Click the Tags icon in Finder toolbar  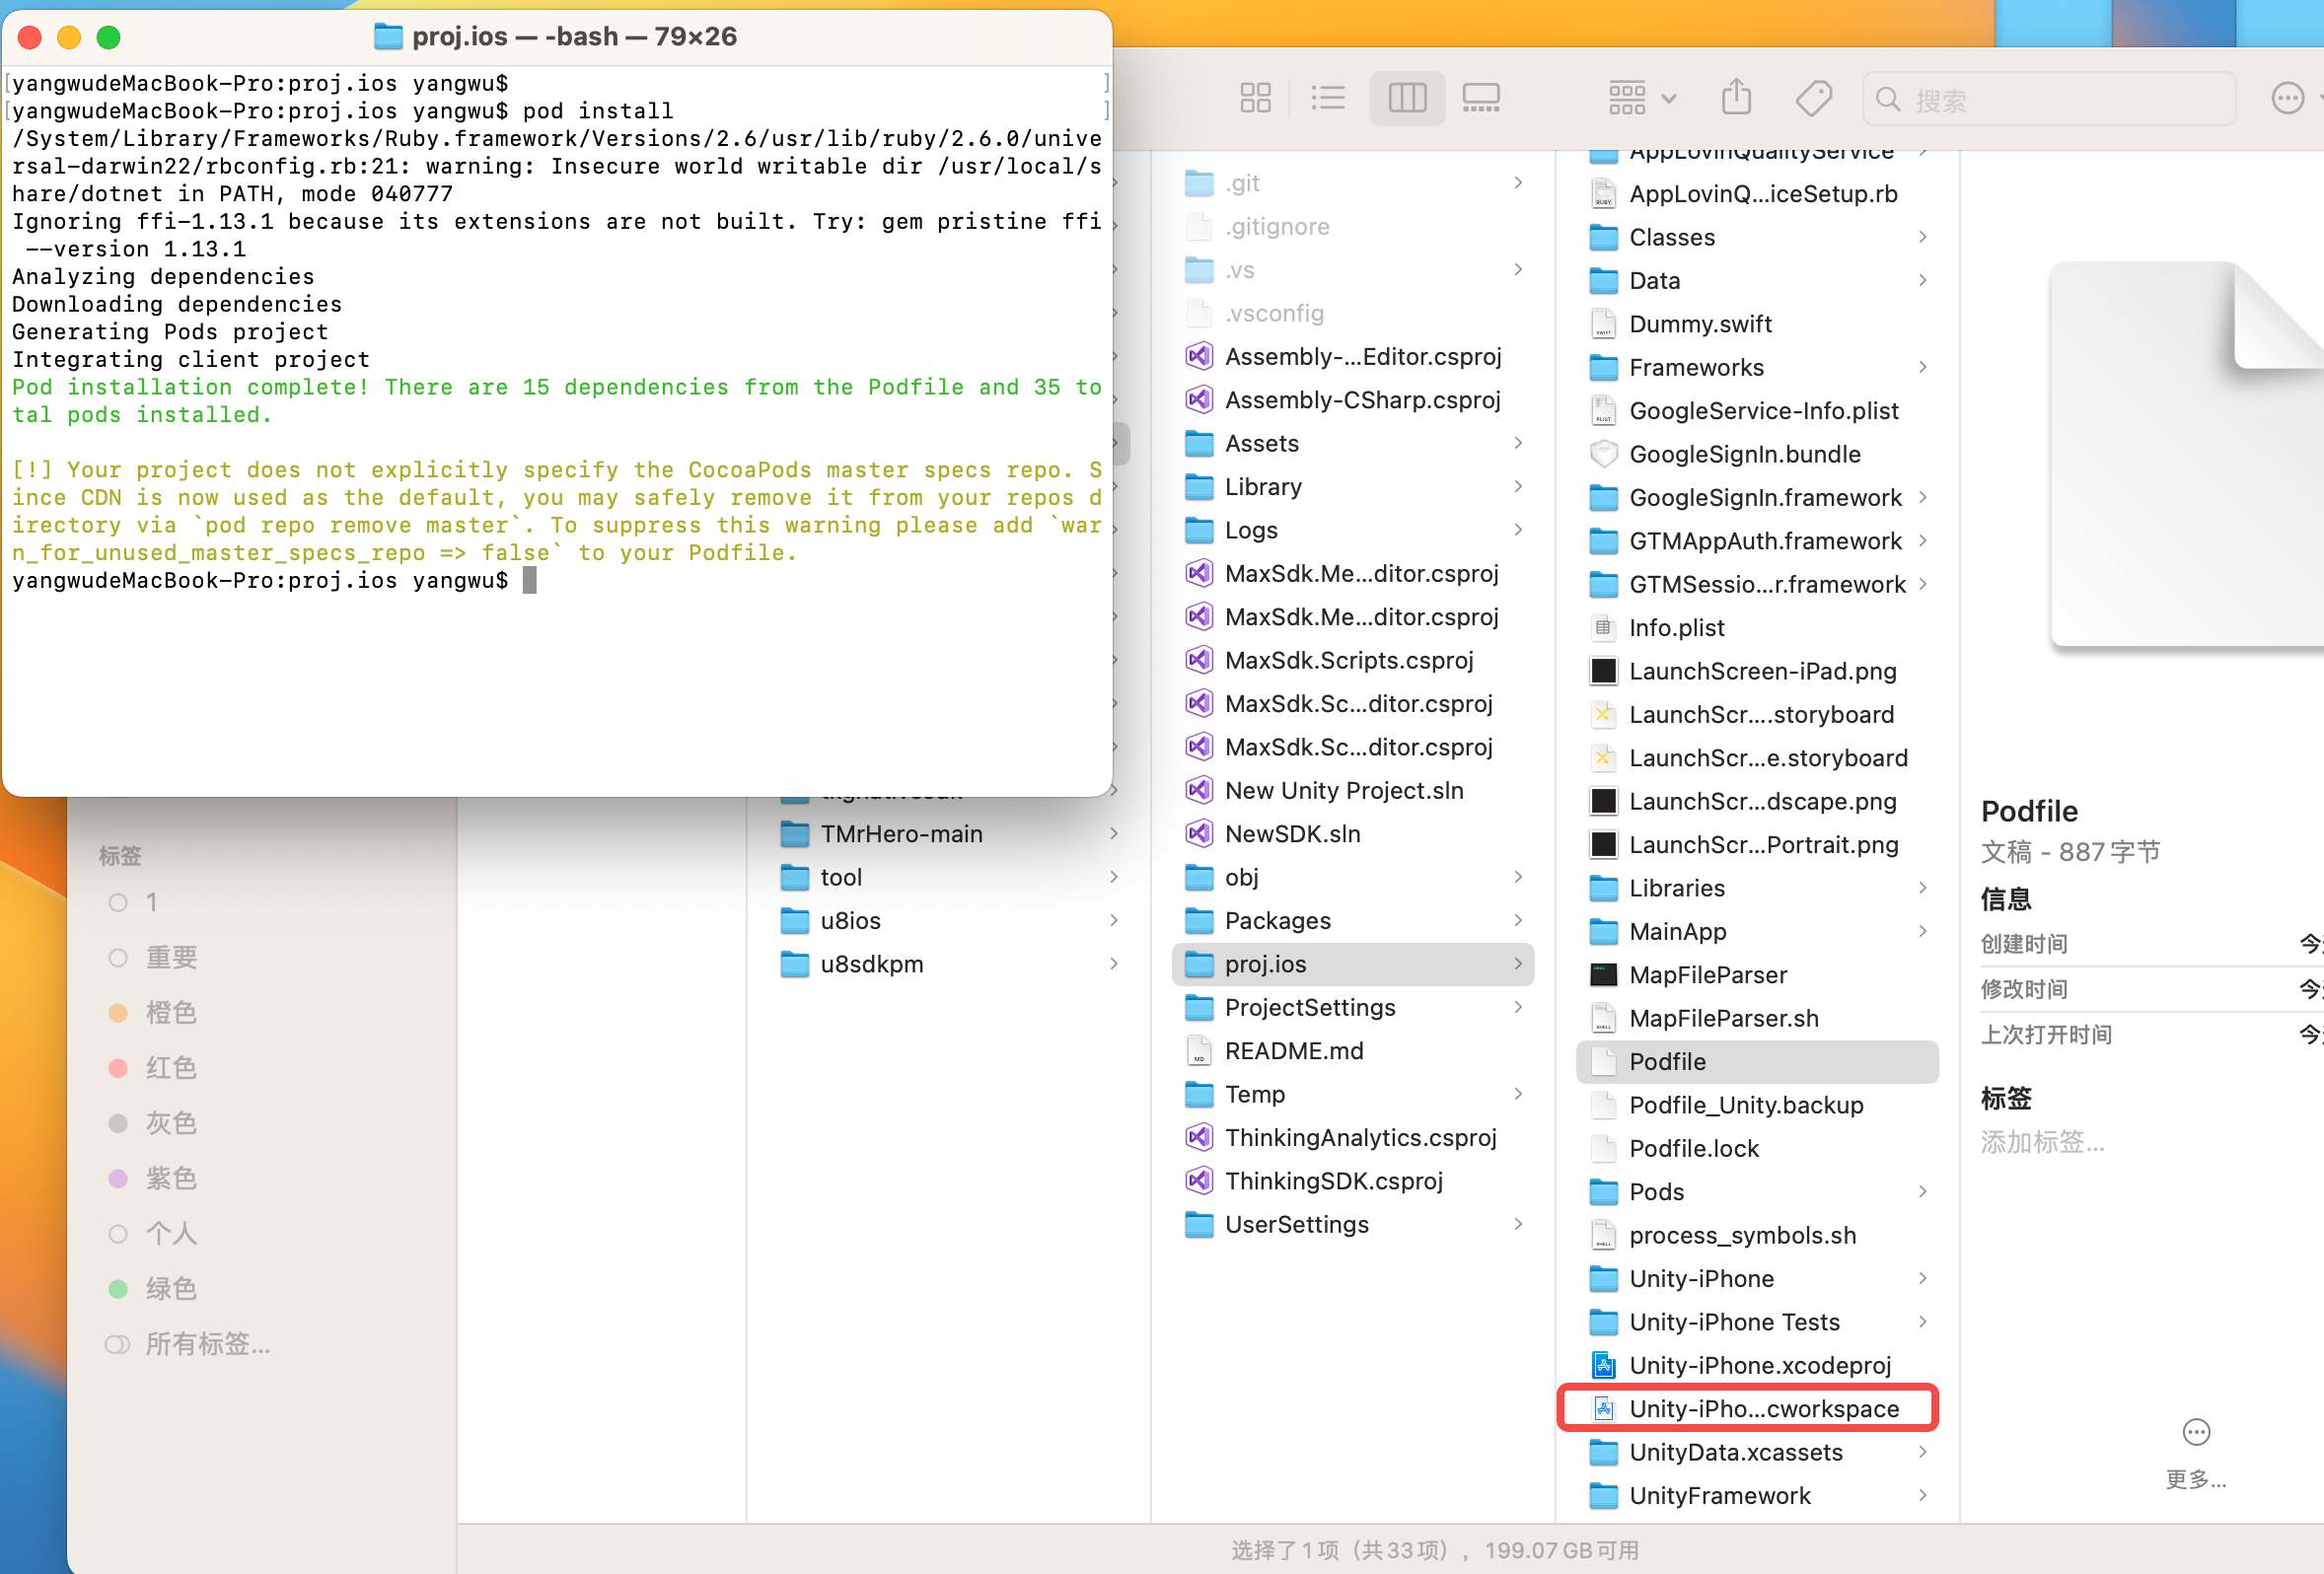1812,98
